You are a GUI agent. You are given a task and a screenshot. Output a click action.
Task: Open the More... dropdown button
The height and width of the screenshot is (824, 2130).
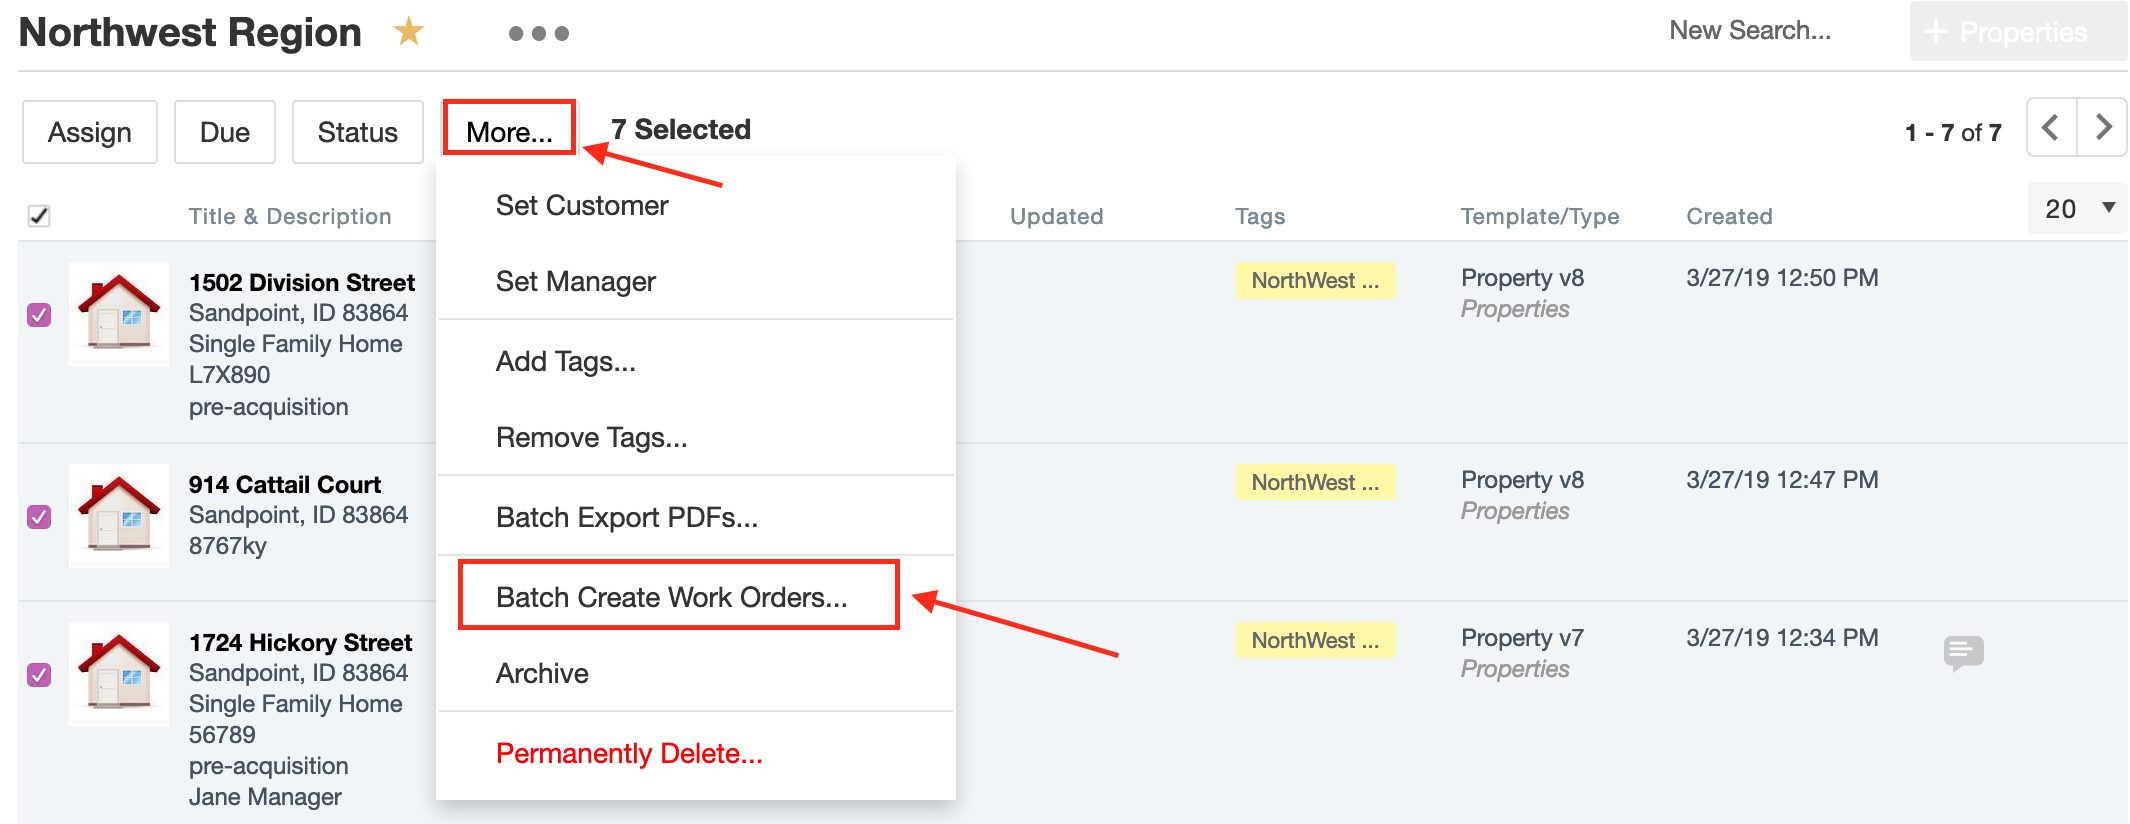coord(509,131)
